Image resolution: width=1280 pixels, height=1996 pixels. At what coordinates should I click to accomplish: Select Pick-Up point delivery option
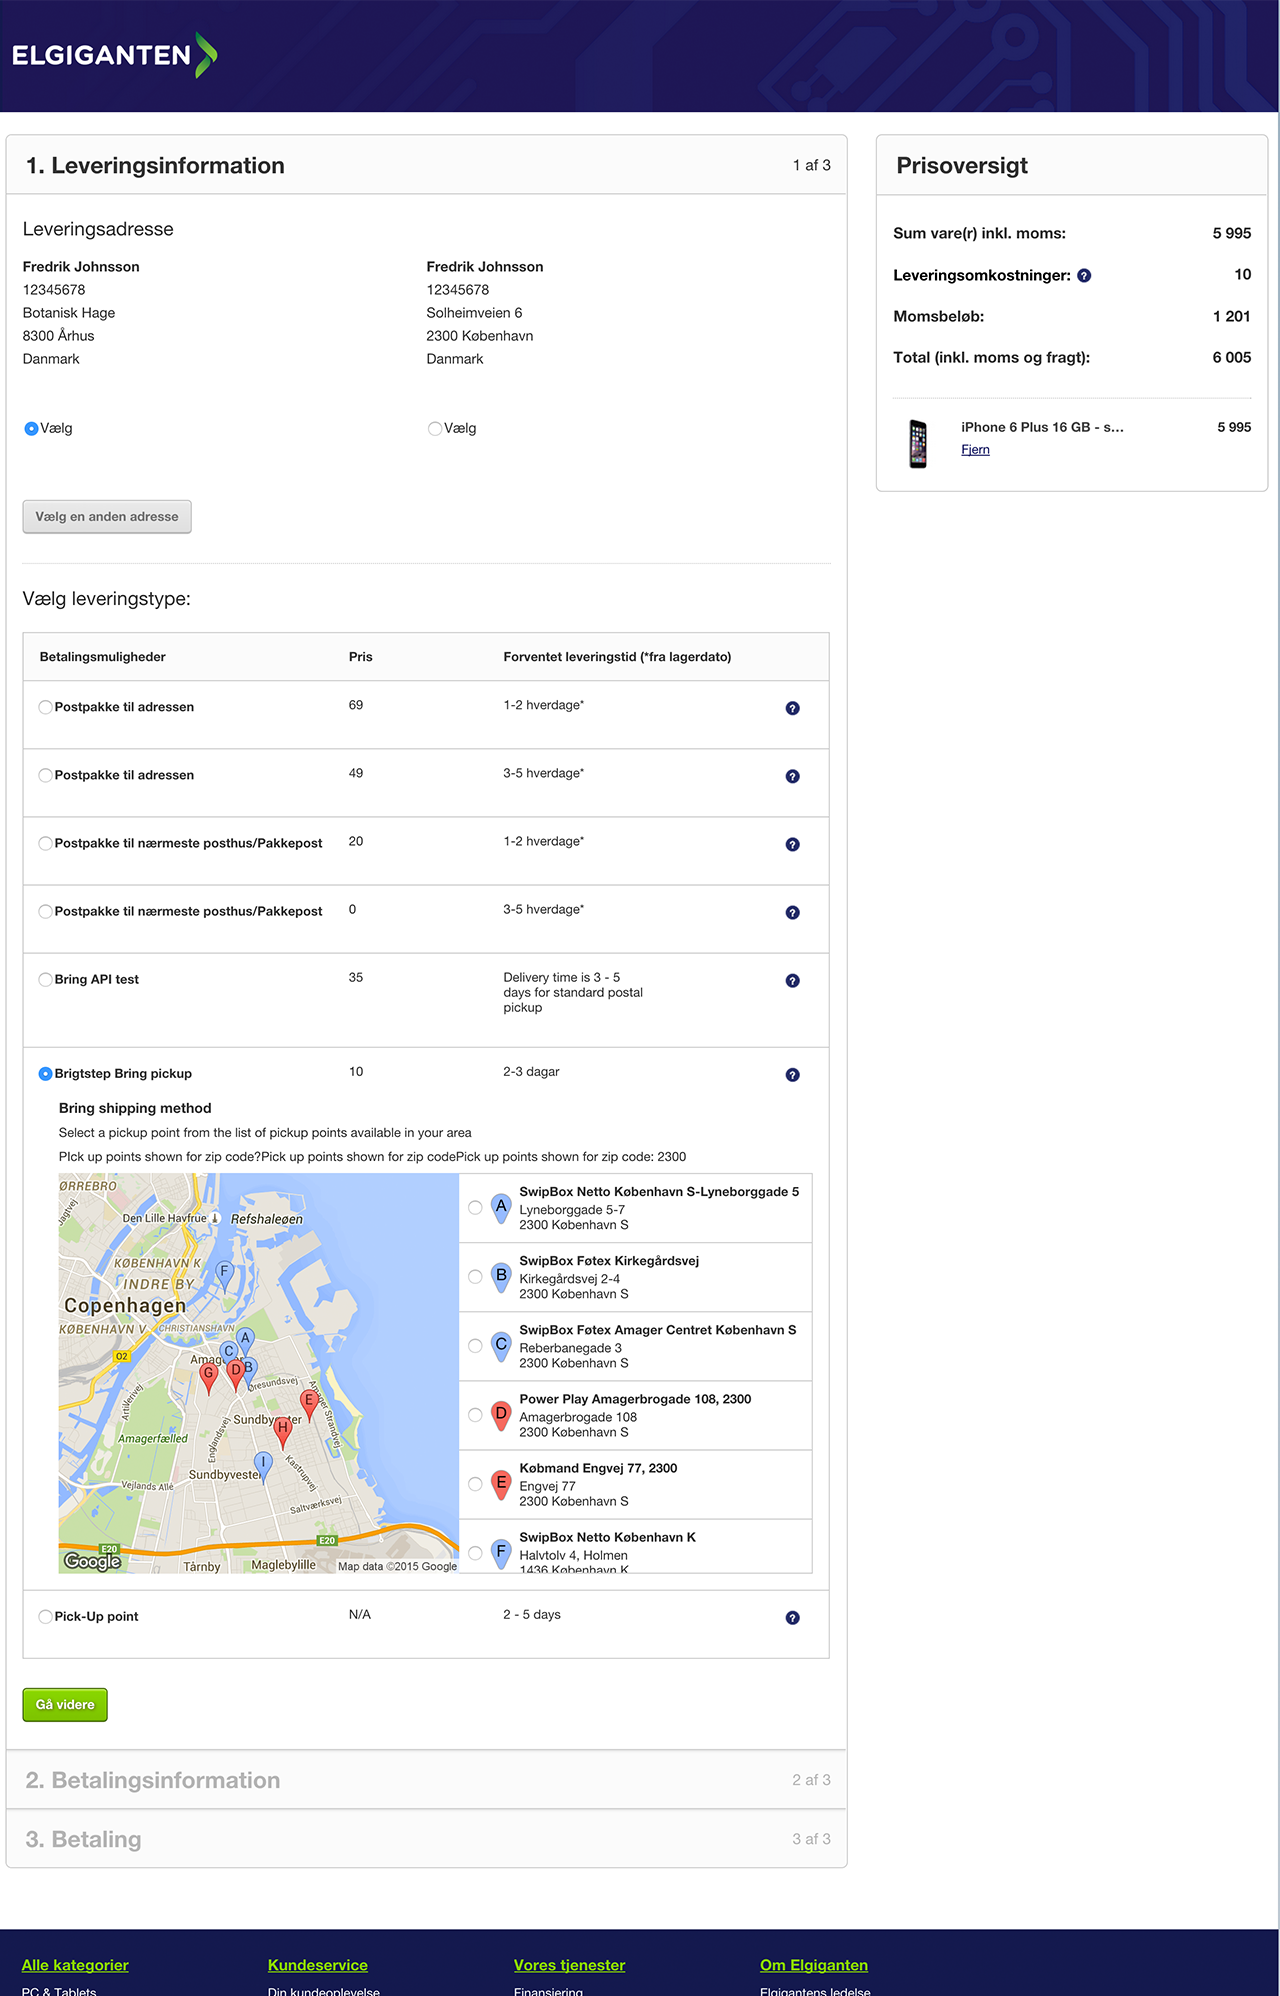point(45,1617)
